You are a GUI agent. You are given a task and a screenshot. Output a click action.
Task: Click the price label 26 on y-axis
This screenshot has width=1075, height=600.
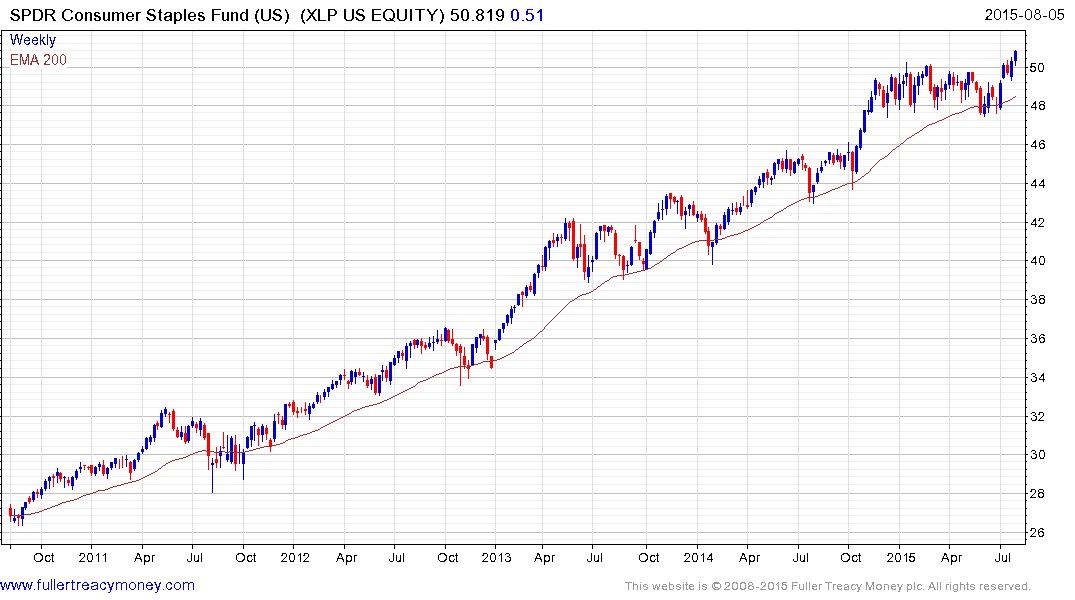tap(1037, 532)
